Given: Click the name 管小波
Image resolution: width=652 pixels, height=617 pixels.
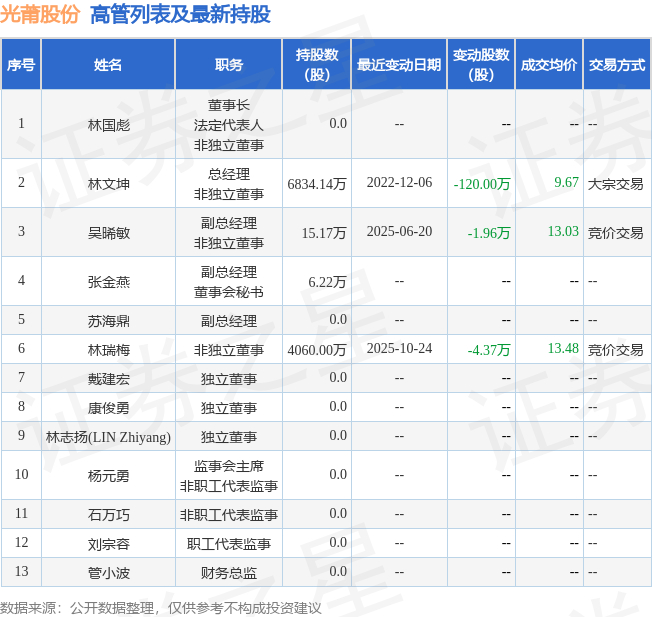Looking at the screenshot, I should pyautogui.click(x=109, y=573).
